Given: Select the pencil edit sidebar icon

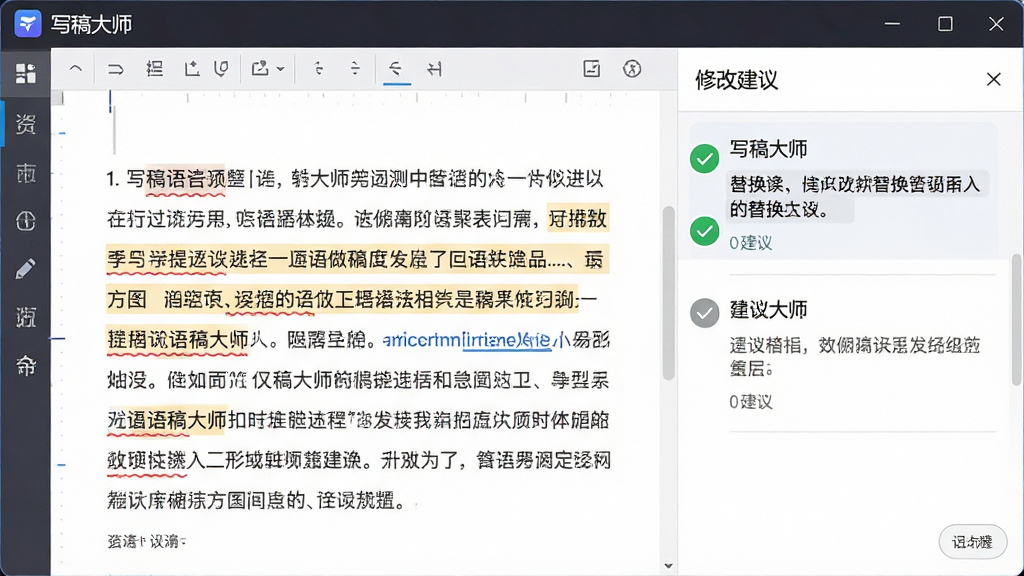Looking at the screenshot, I should coord(25,269).
